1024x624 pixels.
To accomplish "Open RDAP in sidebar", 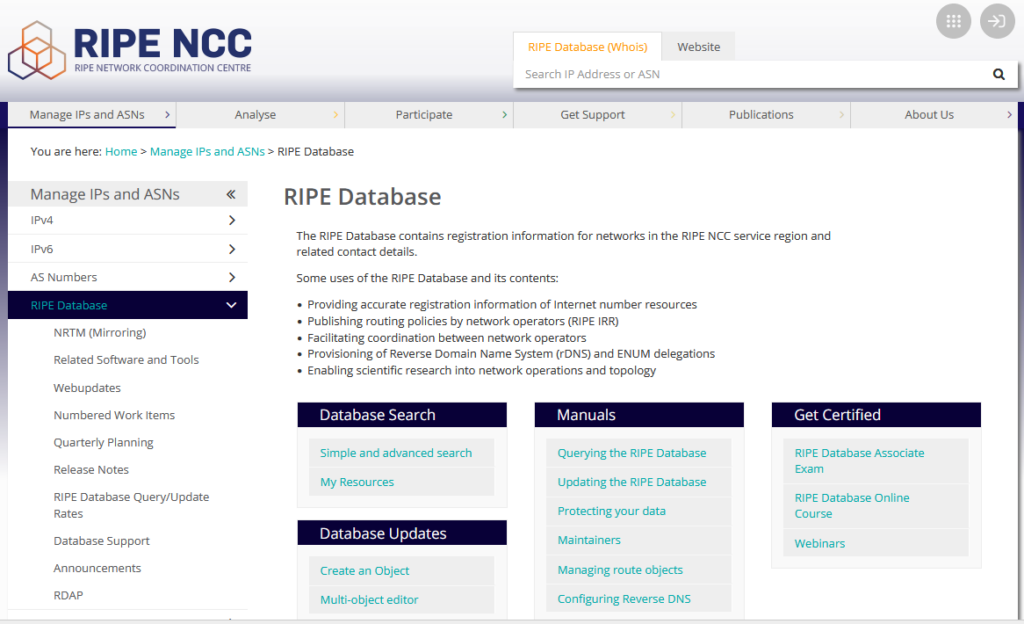I will [x=68, y=596].
